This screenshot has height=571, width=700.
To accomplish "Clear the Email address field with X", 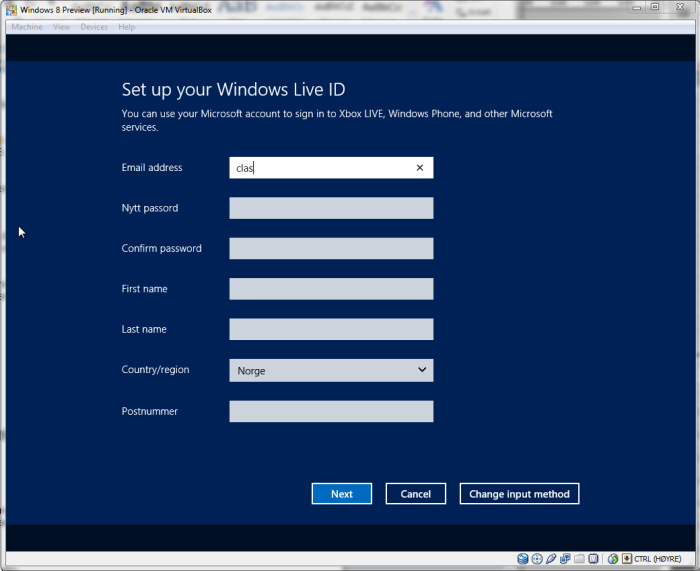I will 420,168.
